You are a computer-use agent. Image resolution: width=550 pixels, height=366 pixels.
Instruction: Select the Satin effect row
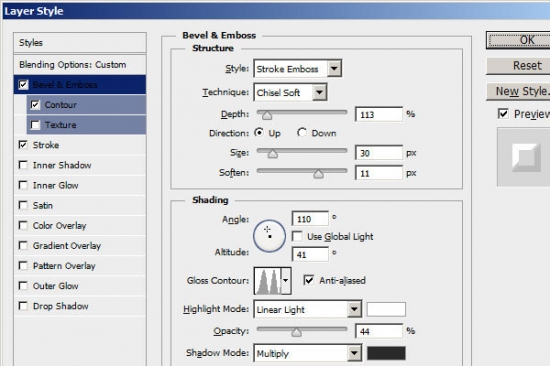(80, 205)
